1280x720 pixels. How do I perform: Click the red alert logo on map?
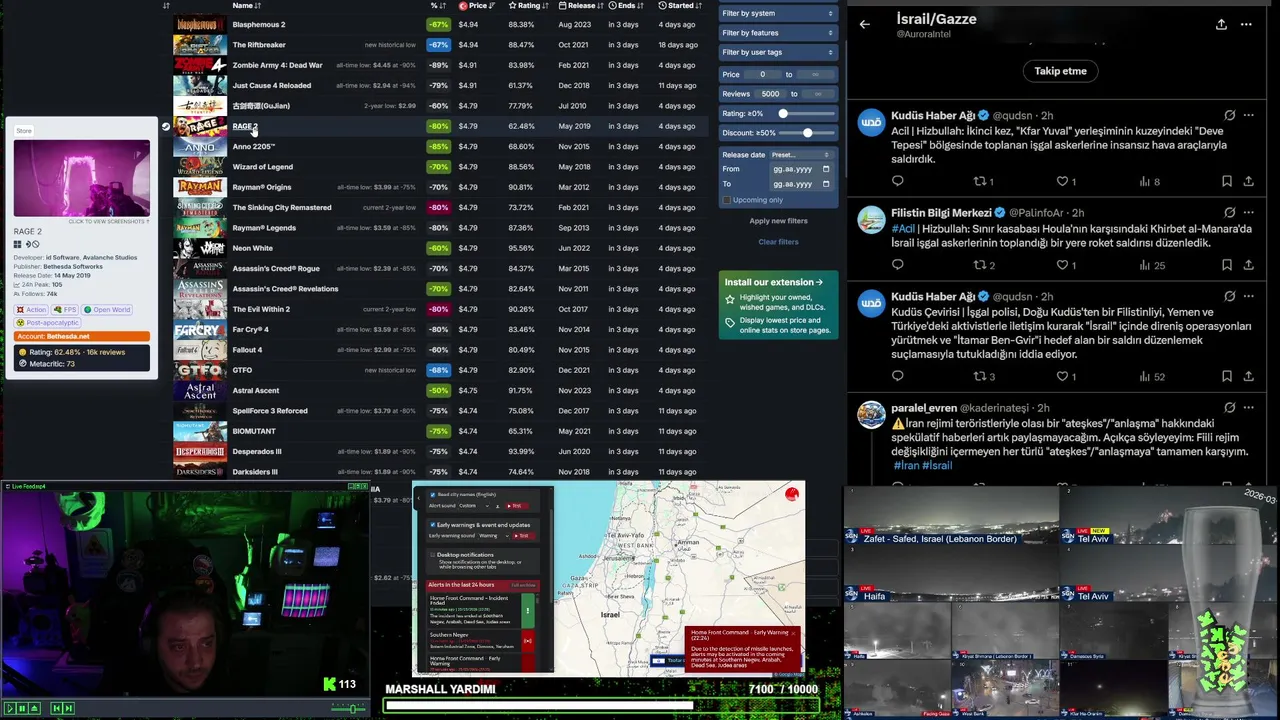click(792, 493)
